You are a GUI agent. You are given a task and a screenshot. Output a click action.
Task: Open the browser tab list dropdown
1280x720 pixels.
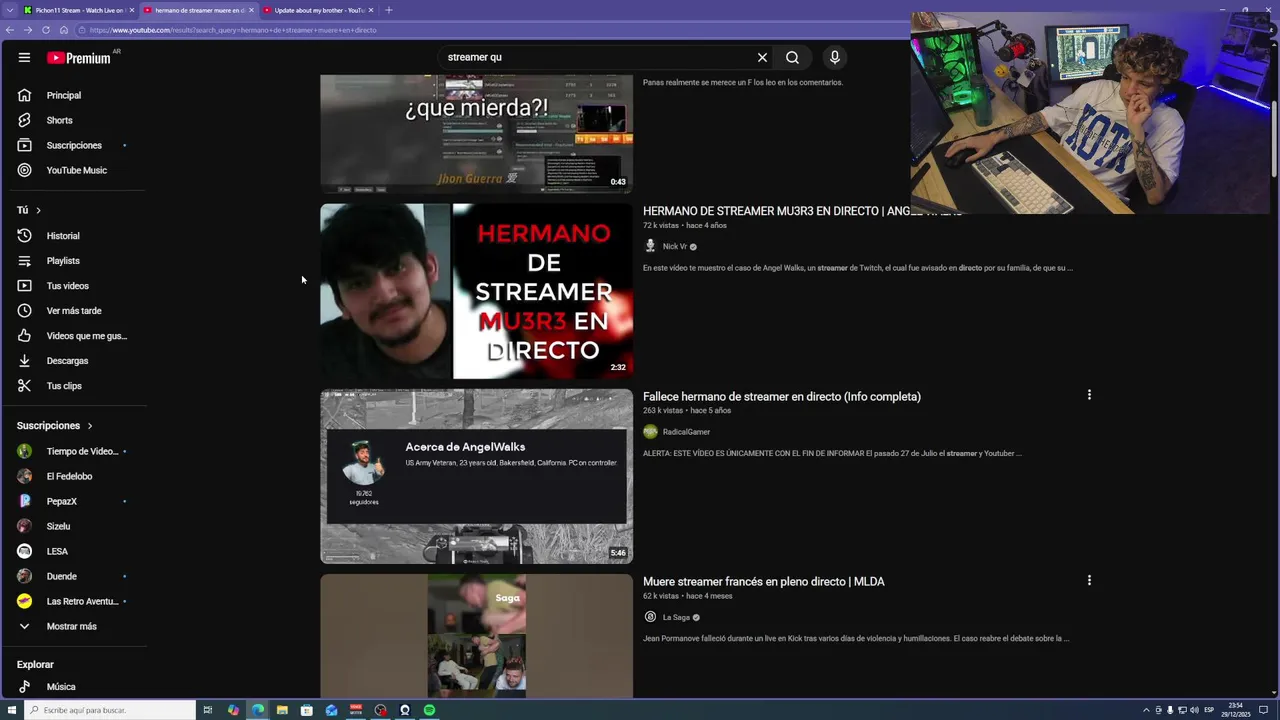point(10,10)
